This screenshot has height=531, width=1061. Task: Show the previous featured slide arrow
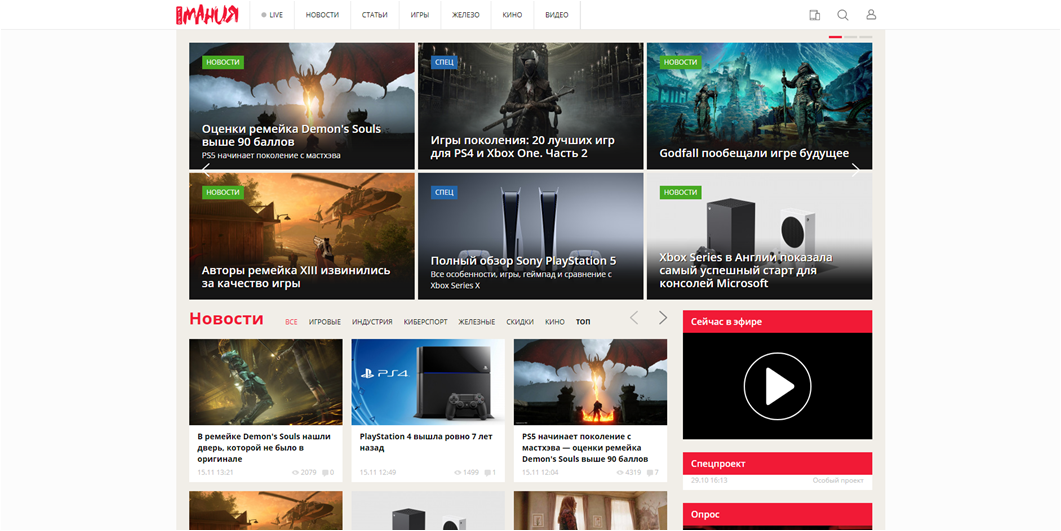click(206, 170)
